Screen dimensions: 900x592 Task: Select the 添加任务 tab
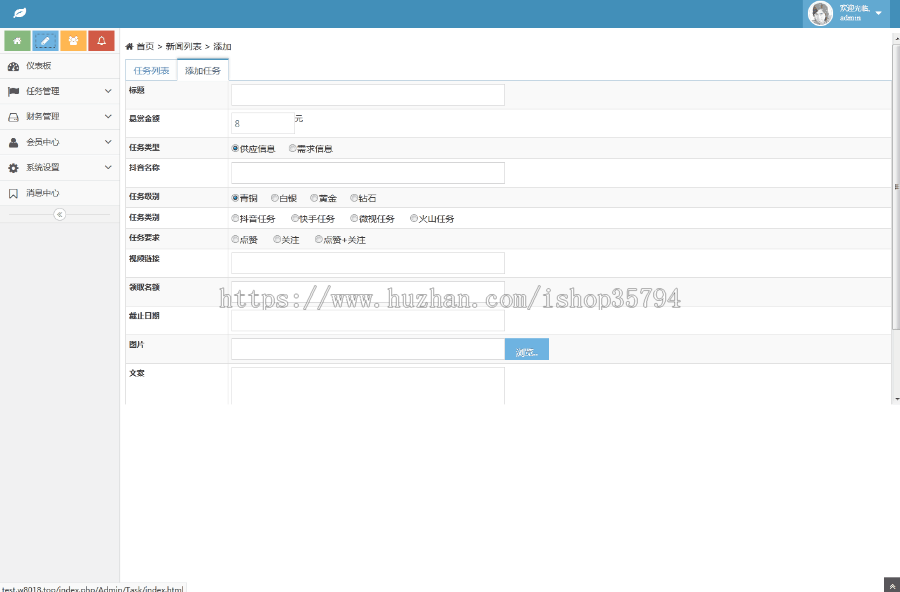click(203, 70)
